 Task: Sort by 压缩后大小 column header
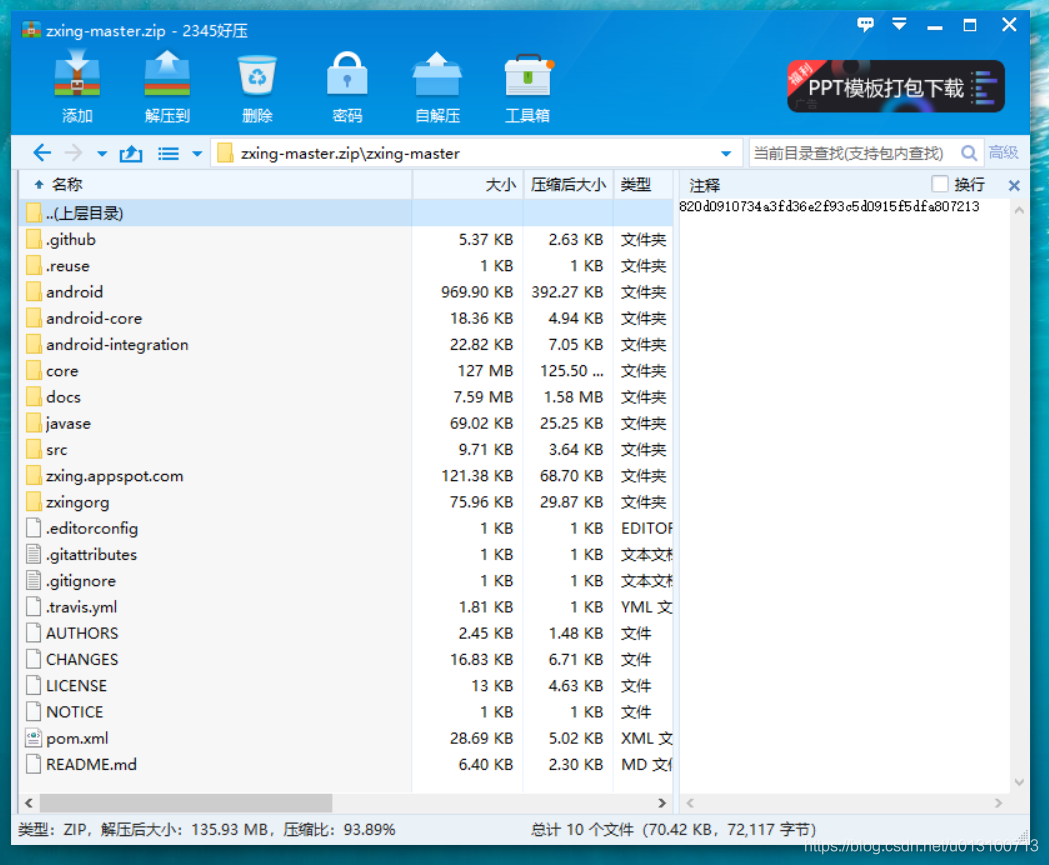click(568, 185)
